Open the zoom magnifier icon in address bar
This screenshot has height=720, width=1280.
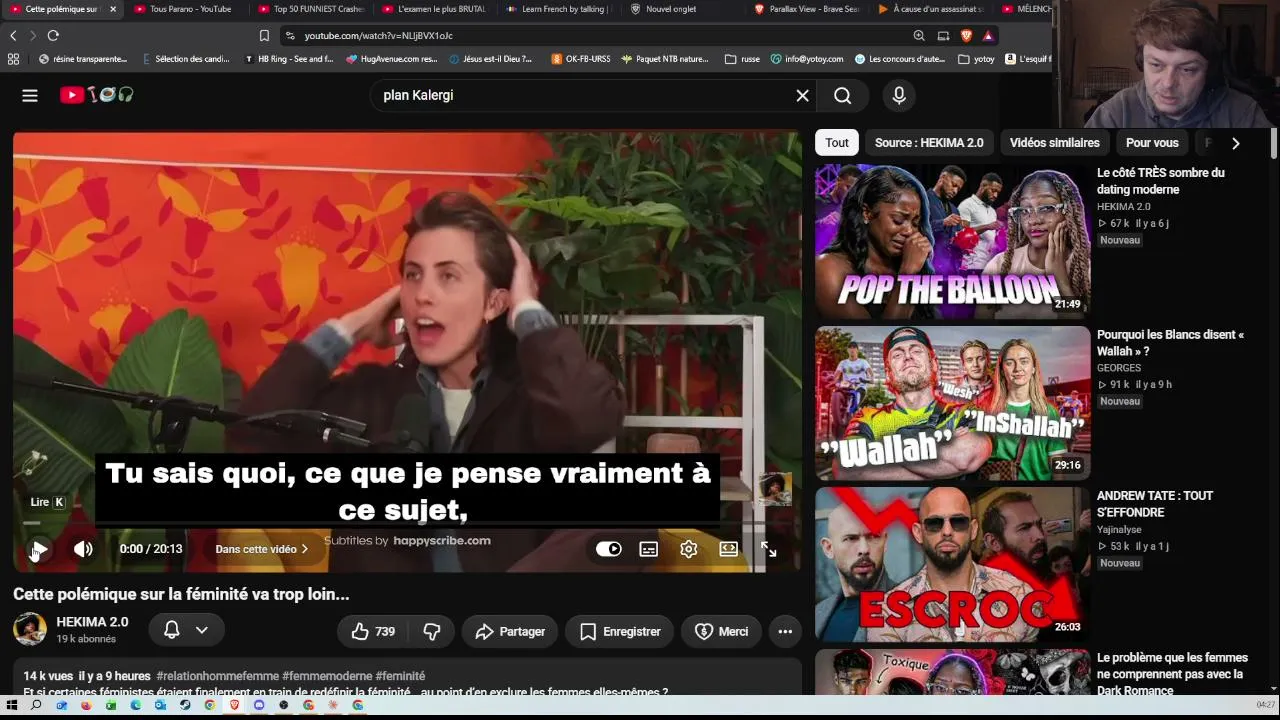919,35
